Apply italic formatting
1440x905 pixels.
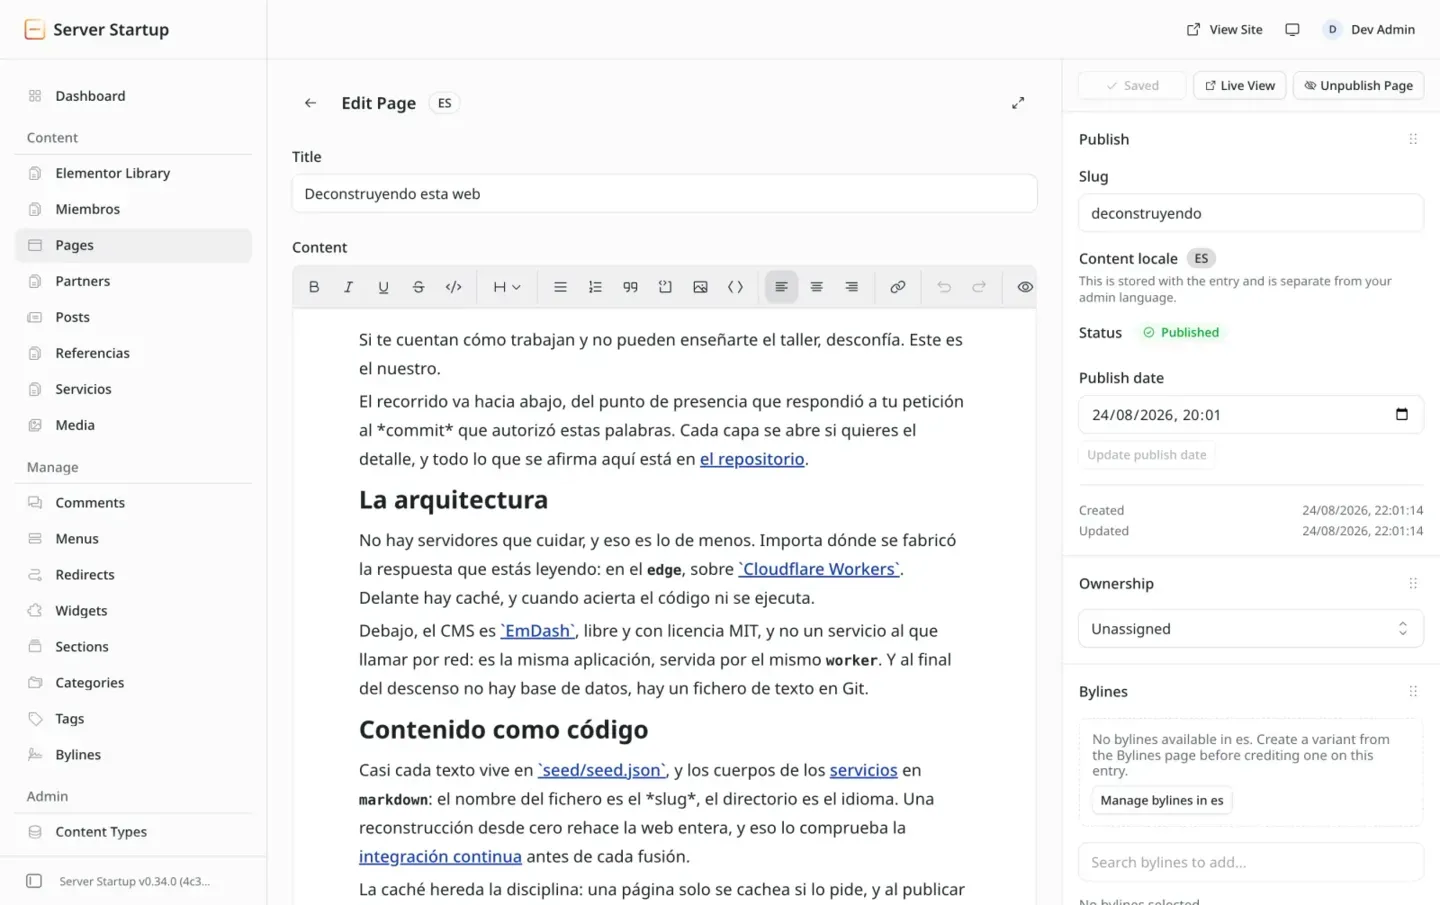(x=348, y=287)
